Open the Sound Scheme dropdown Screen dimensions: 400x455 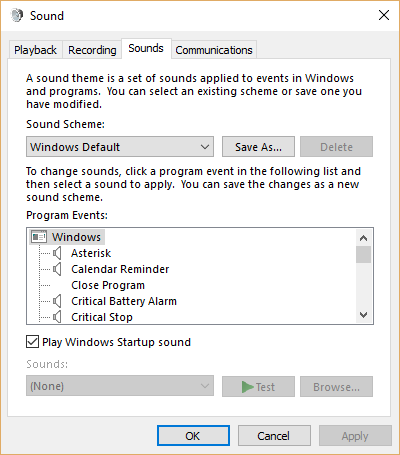click(120, 147)
